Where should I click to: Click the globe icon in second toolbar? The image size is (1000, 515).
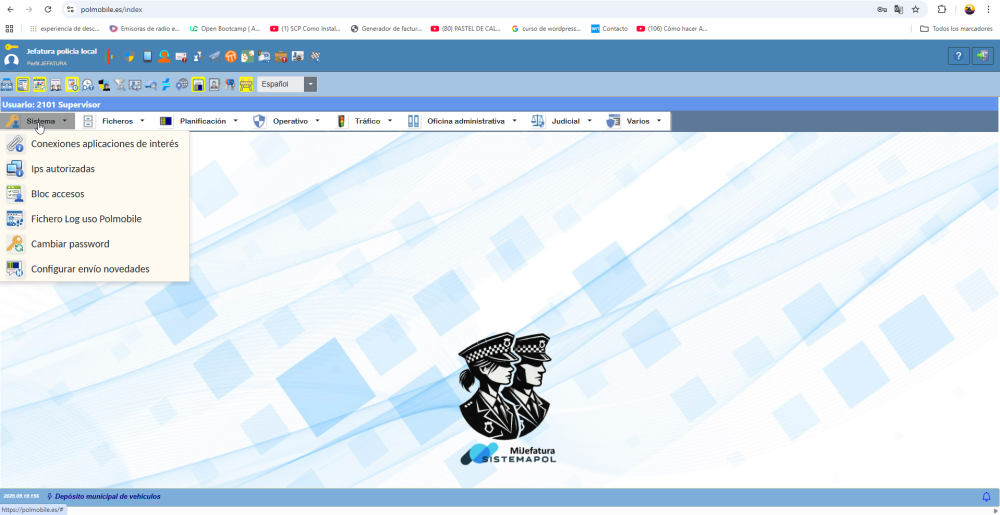tap(182, 85)
